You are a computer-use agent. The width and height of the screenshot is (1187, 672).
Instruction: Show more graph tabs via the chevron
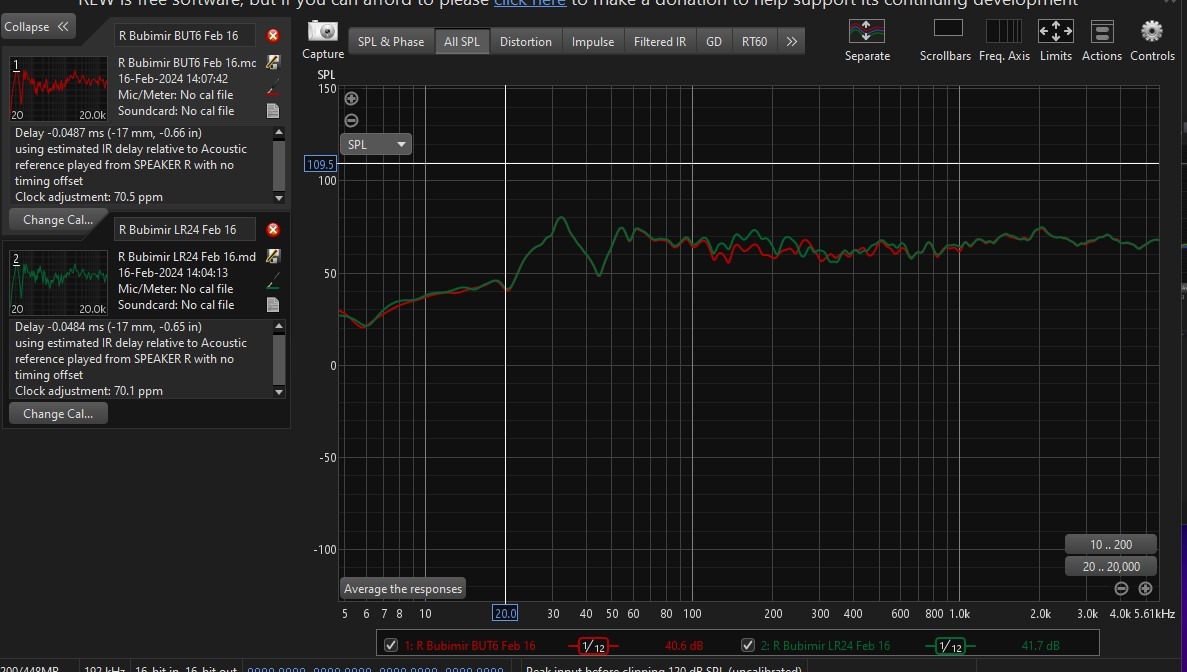click(x=791, y=42)
